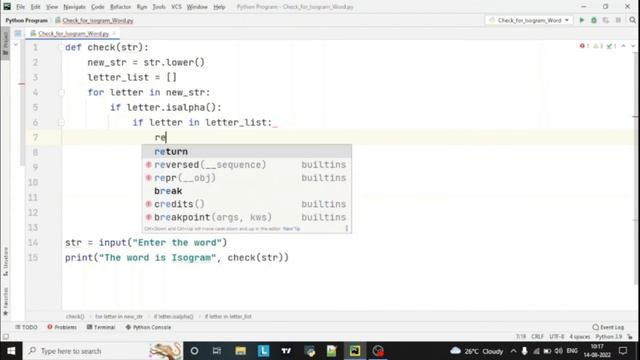Jump to next highlighted error arrow

[x=633, y=46]
